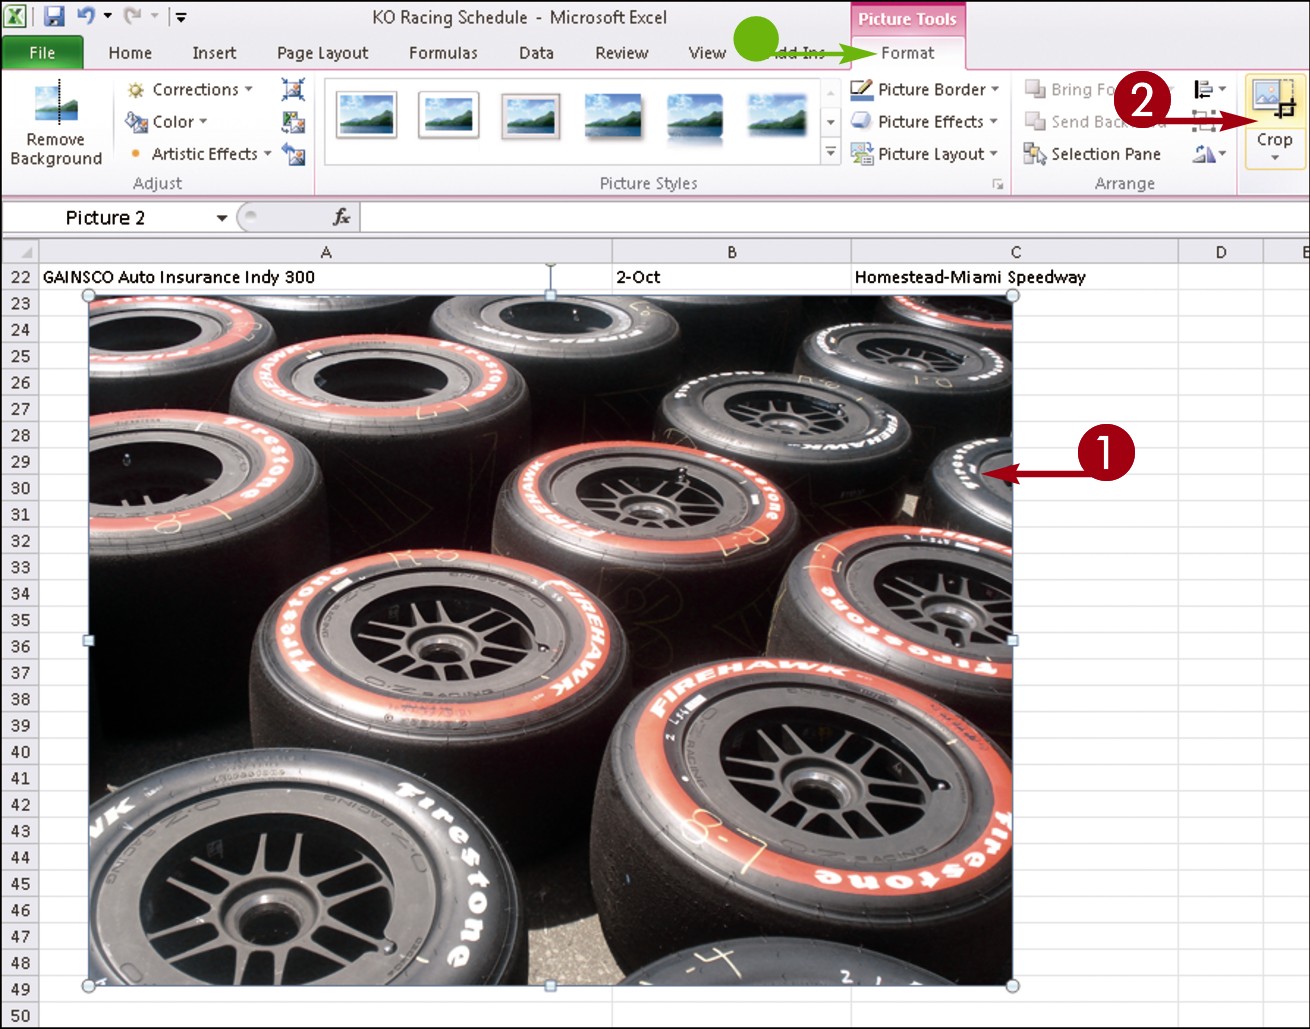
Task: Select row 22 header
Action: 20,277
